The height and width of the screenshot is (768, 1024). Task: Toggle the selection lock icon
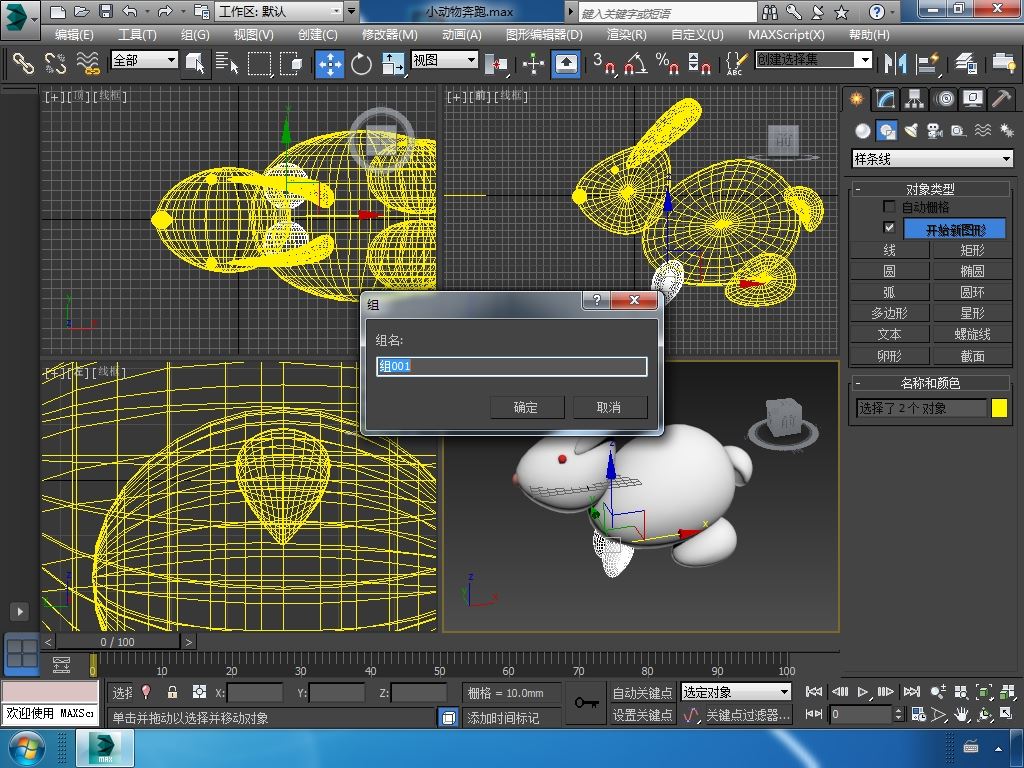pos(172,692)
